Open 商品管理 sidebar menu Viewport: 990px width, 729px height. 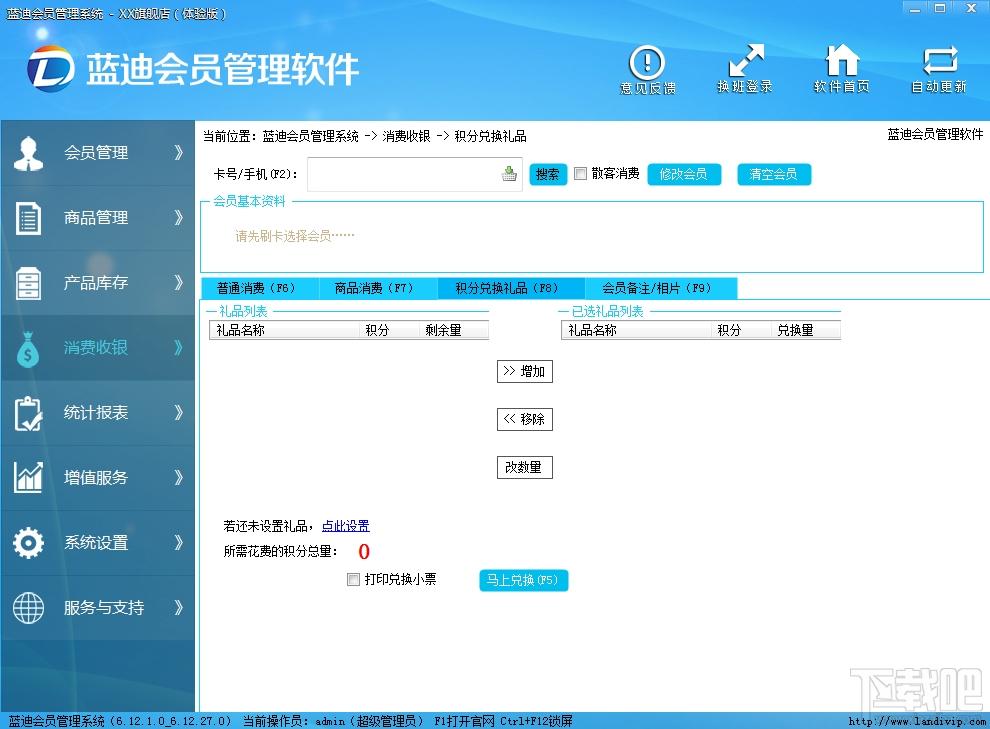97,218
